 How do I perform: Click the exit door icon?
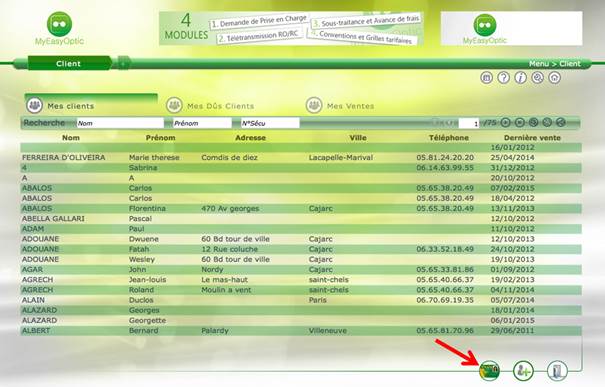tap(557, 371)
